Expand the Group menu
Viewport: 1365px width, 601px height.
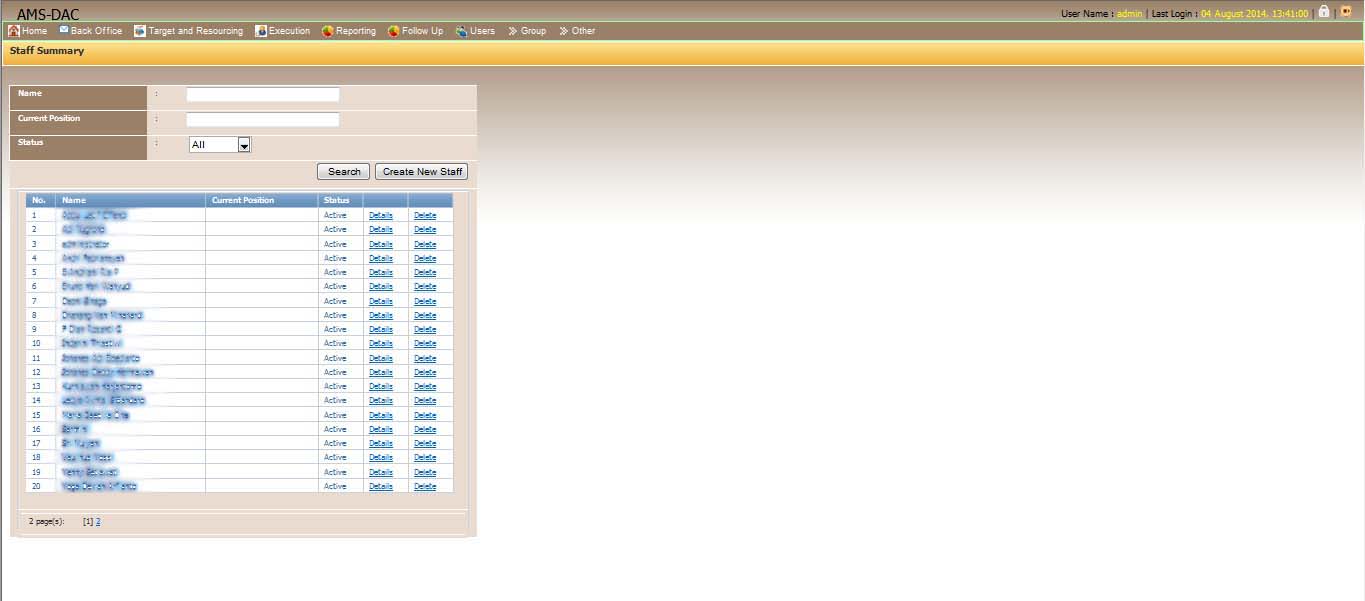point(527,31)
